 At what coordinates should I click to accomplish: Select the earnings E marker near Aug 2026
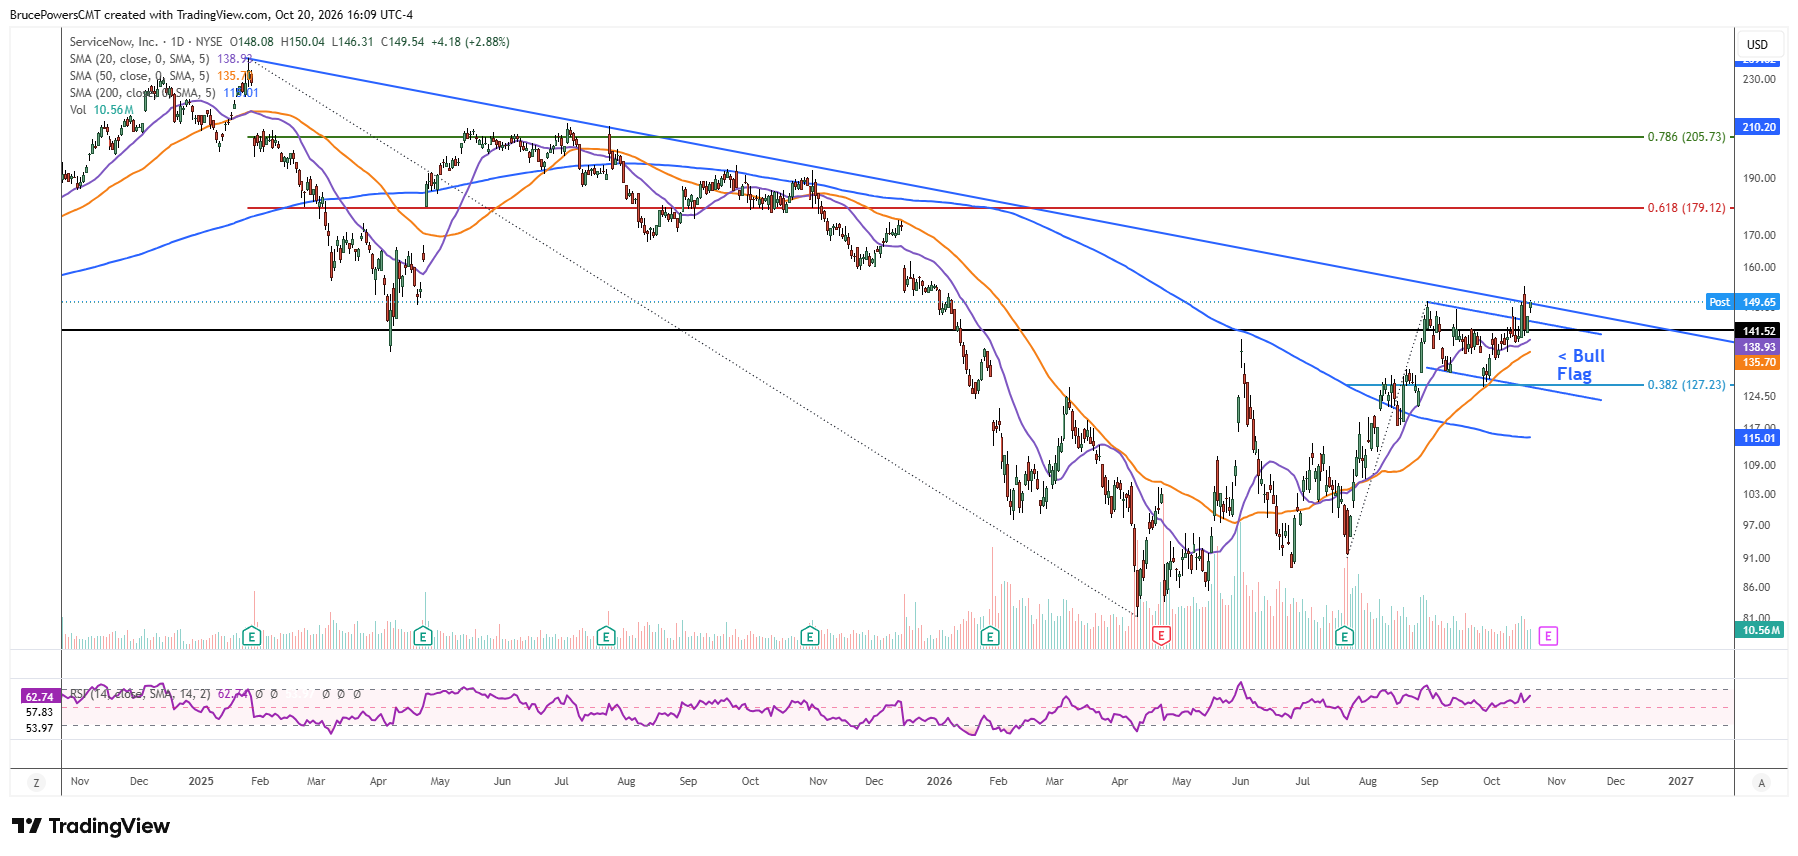1345,636
